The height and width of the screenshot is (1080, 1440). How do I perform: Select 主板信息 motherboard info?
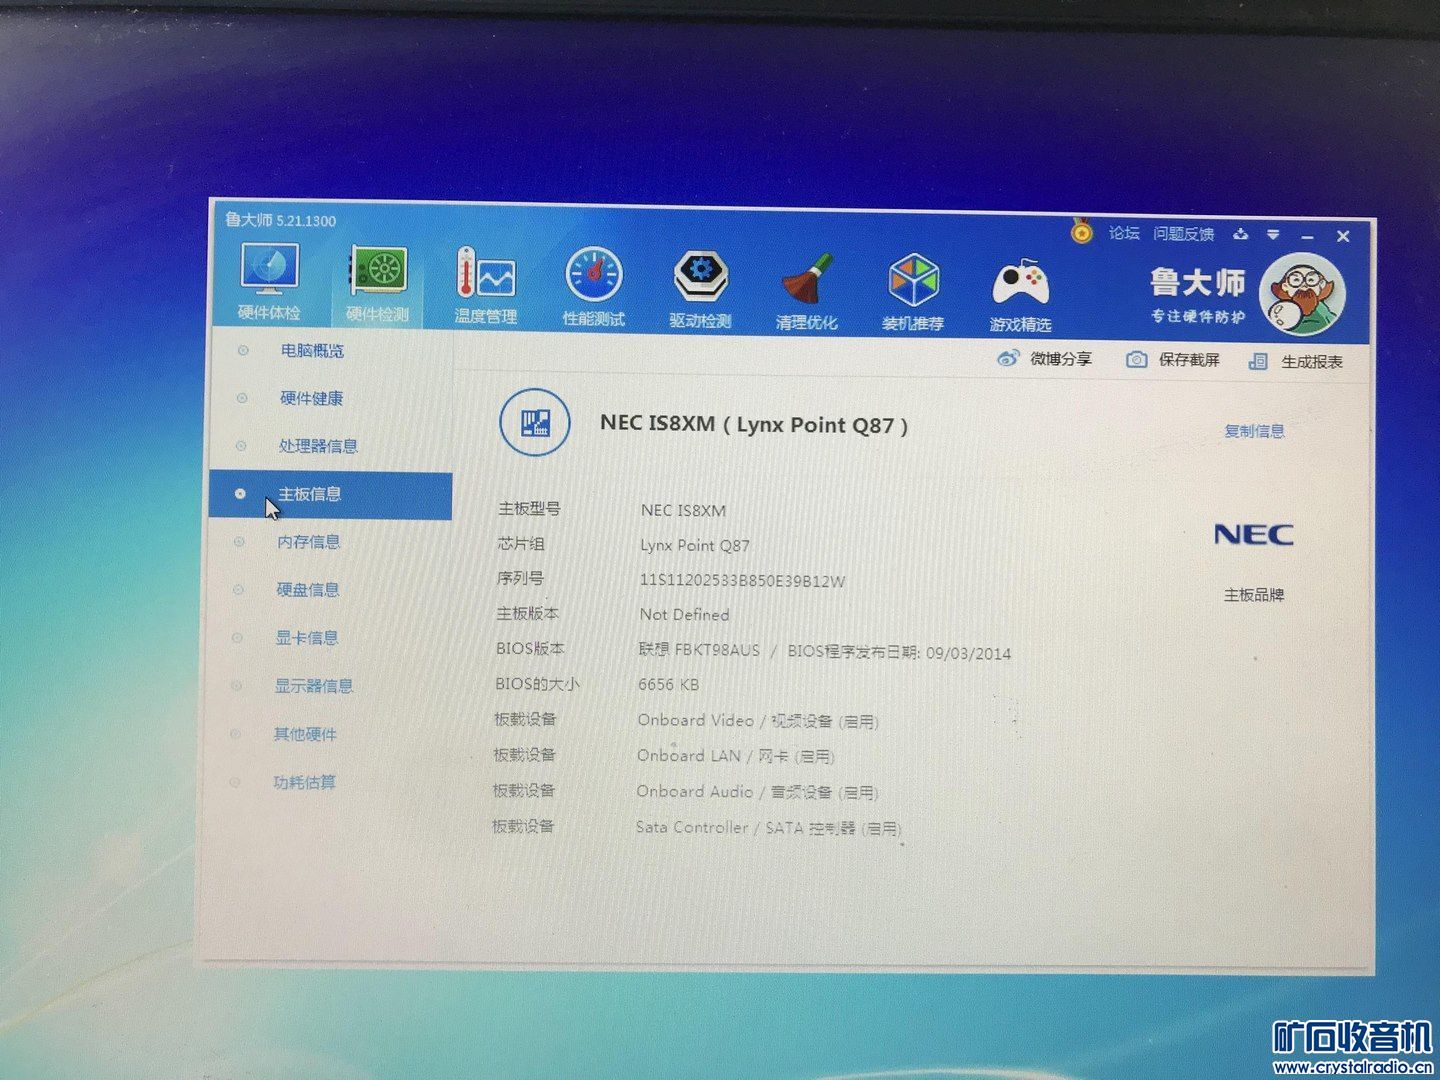(x=331, y=494)
